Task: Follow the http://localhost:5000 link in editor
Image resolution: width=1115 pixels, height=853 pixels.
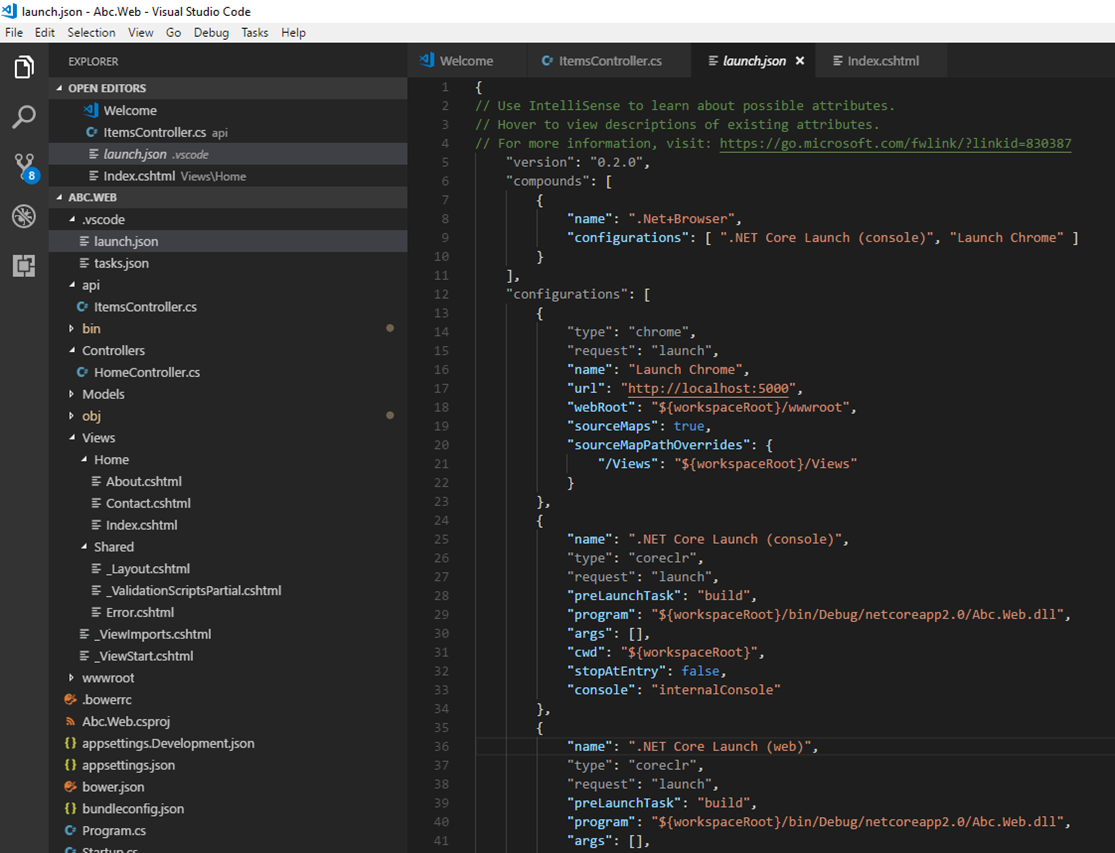Action: (708, 389)
